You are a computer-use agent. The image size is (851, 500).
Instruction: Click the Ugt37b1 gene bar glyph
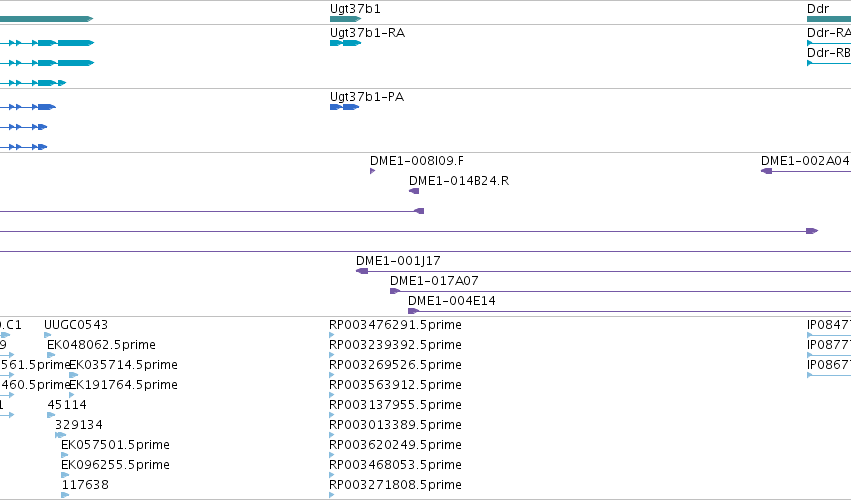coord(344,19)
